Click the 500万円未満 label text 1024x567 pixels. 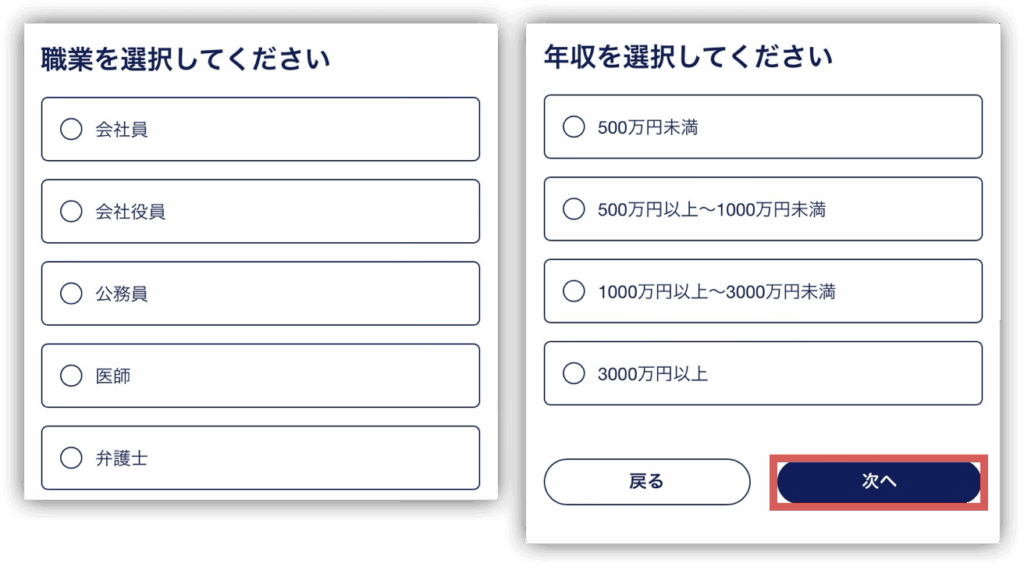pos(647,127)
